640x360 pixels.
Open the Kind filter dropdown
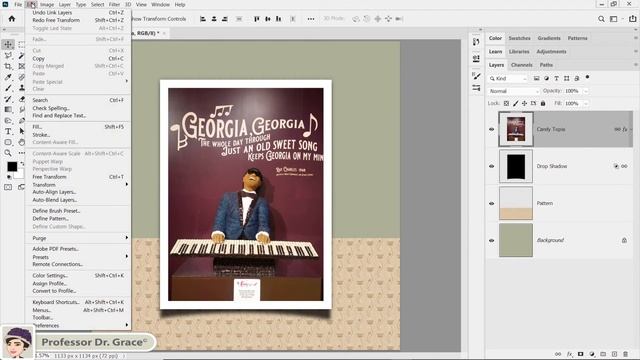click(508, 78)
